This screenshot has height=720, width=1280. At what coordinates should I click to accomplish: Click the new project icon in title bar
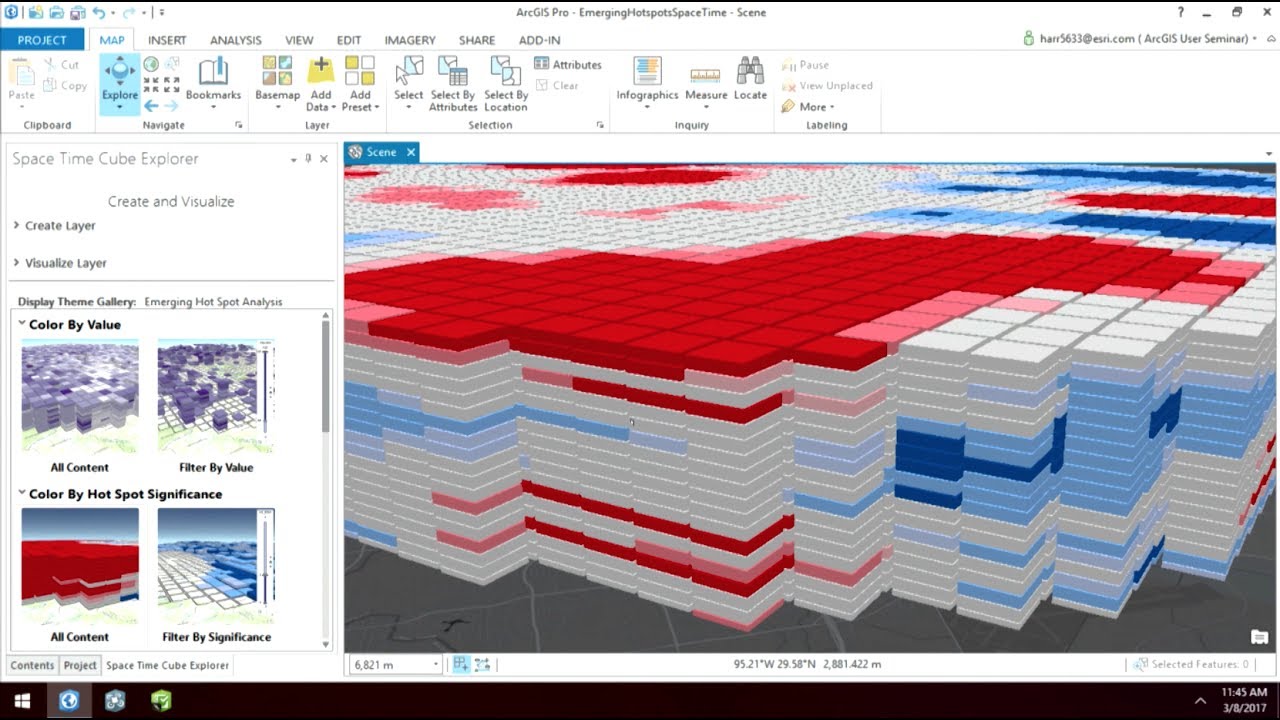(36, 12)
